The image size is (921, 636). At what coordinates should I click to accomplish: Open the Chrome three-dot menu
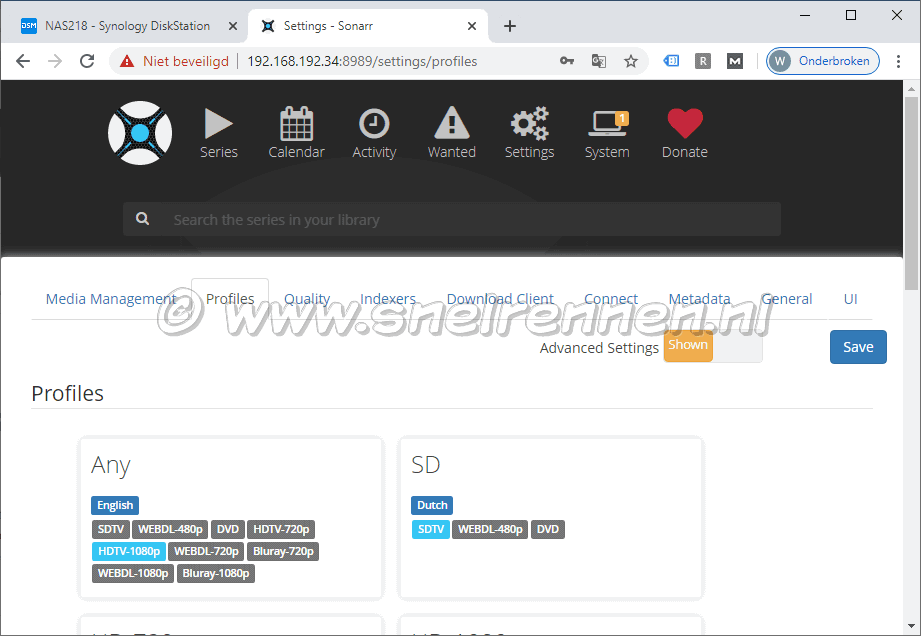click(898, 61)
